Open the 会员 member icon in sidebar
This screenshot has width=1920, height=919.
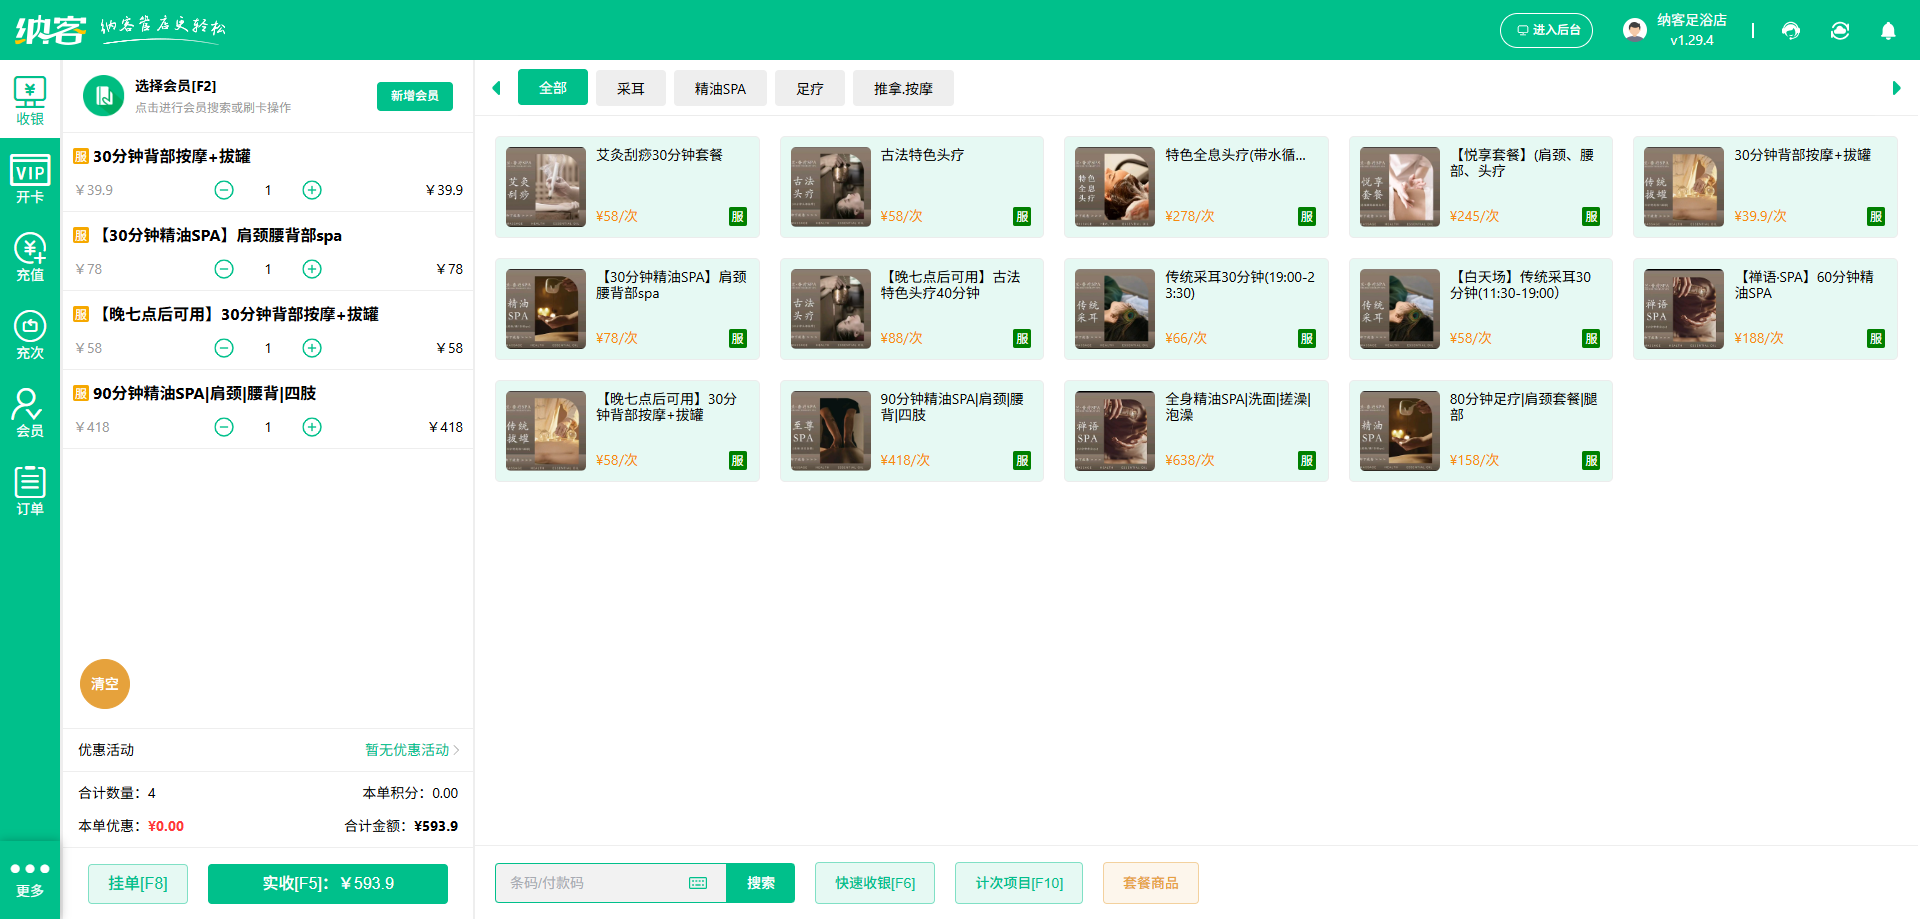pyautogui.click(x=30, y=411)
